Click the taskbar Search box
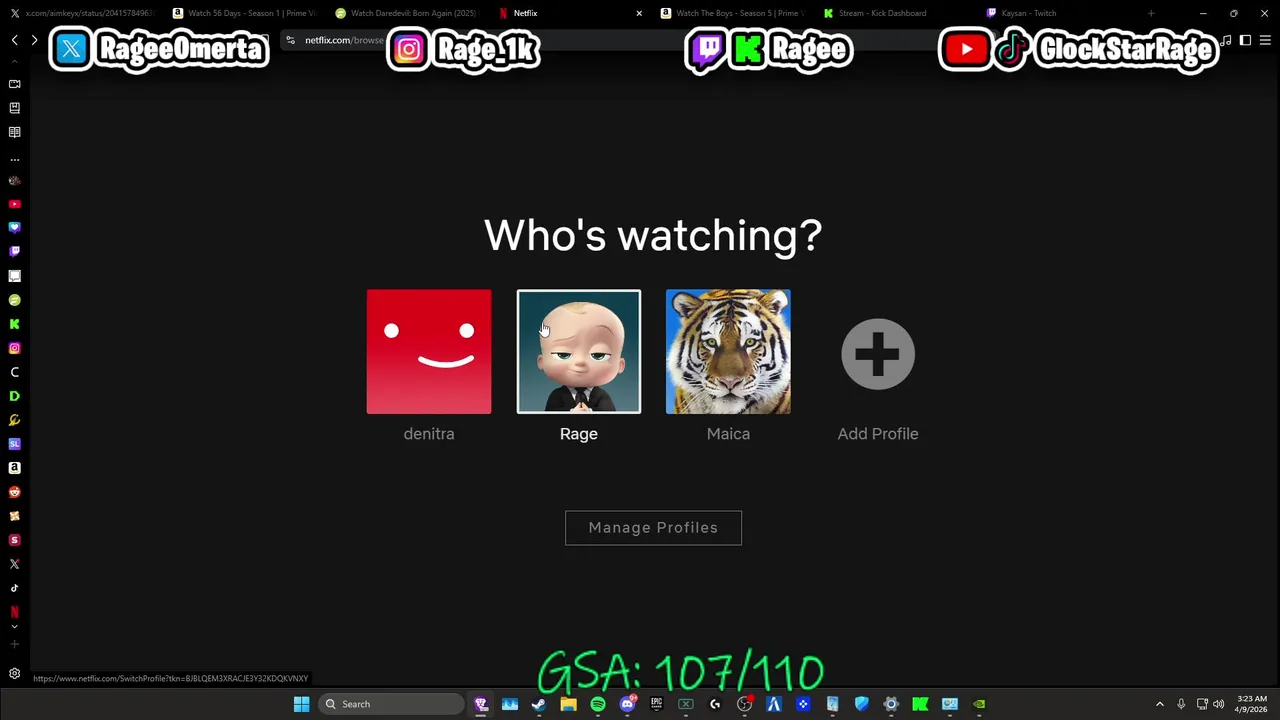1280x720 pixels. (x=392, y=704)
